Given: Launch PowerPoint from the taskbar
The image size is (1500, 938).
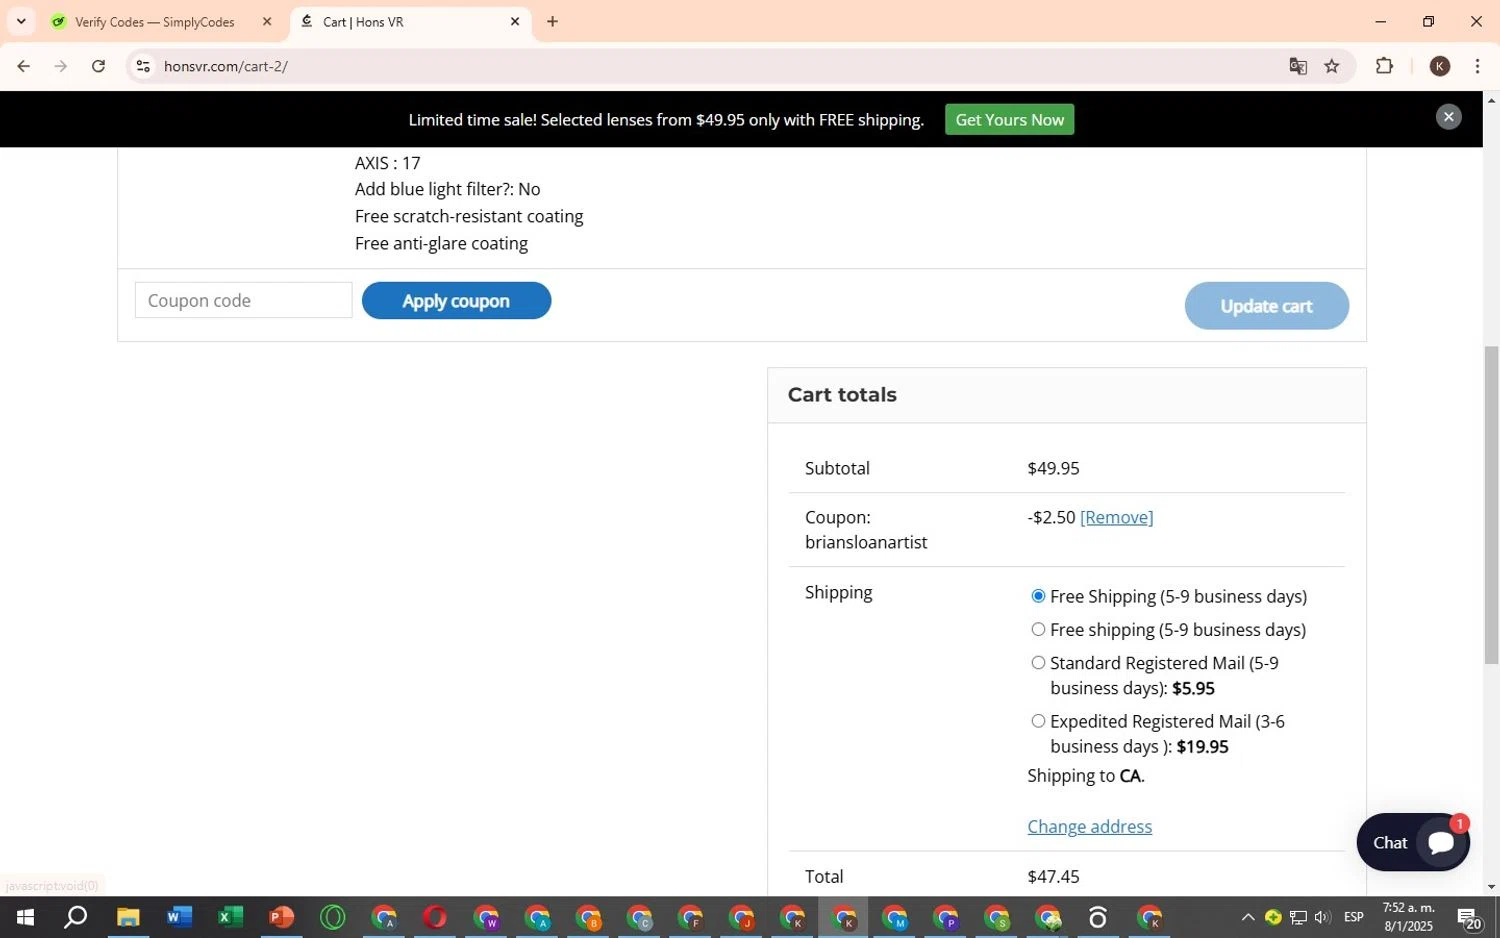Looking at the screenshot, I should pyautogui.click(x=281, y=917).
